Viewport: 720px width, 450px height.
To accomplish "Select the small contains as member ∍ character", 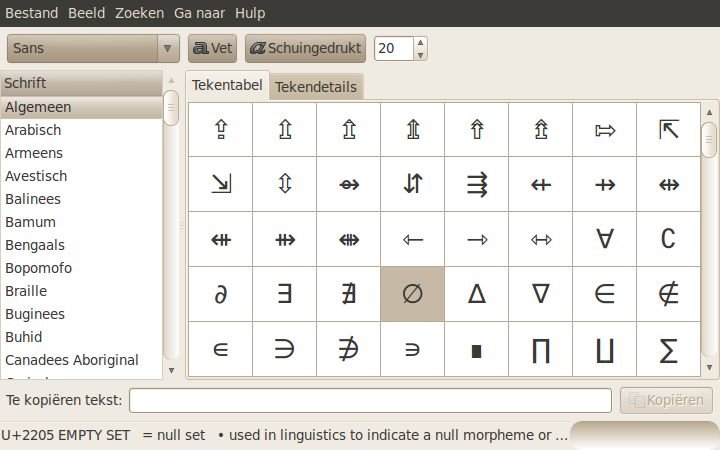I will 412,349.
